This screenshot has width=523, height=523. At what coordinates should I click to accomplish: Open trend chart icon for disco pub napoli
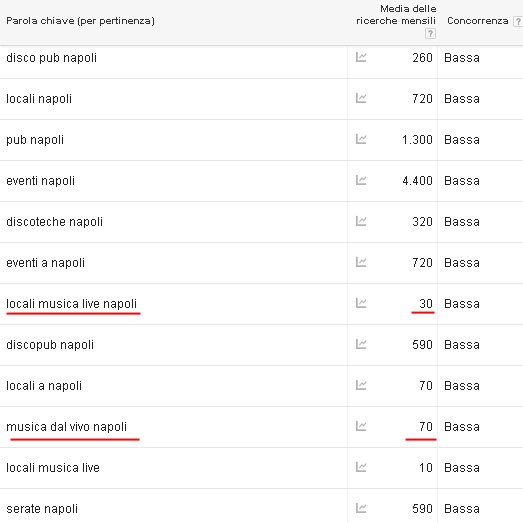(x=361, y=57)
